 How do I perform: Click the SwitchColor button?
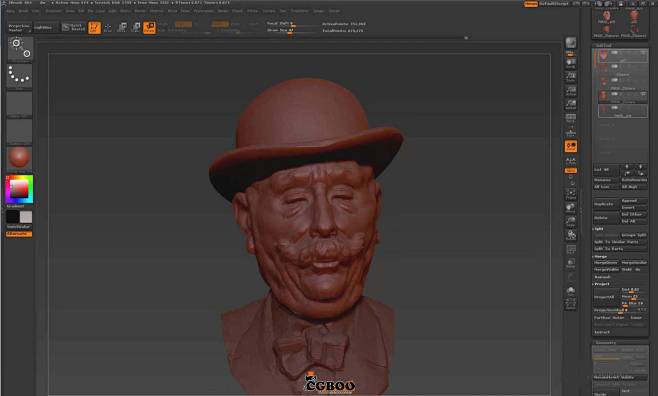[19, 227]
